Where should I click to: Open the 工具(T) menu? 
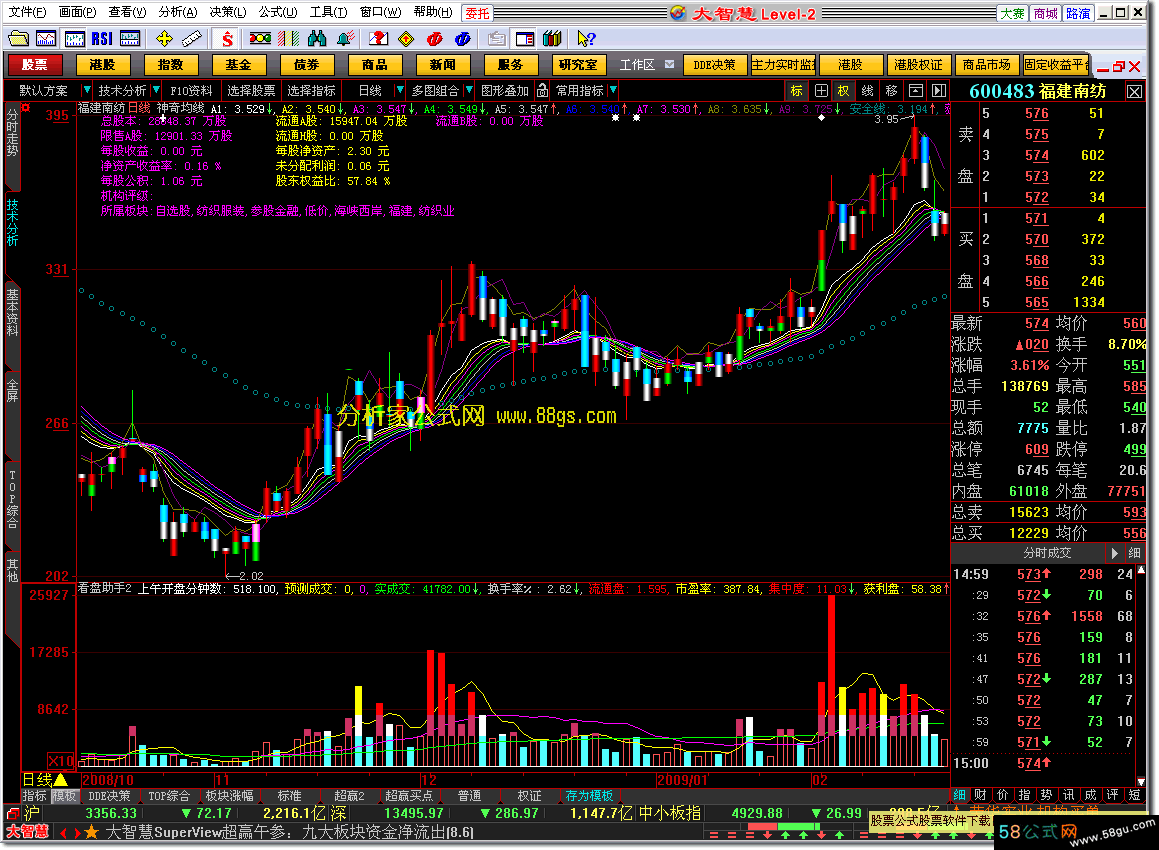(x=328, y=12)
